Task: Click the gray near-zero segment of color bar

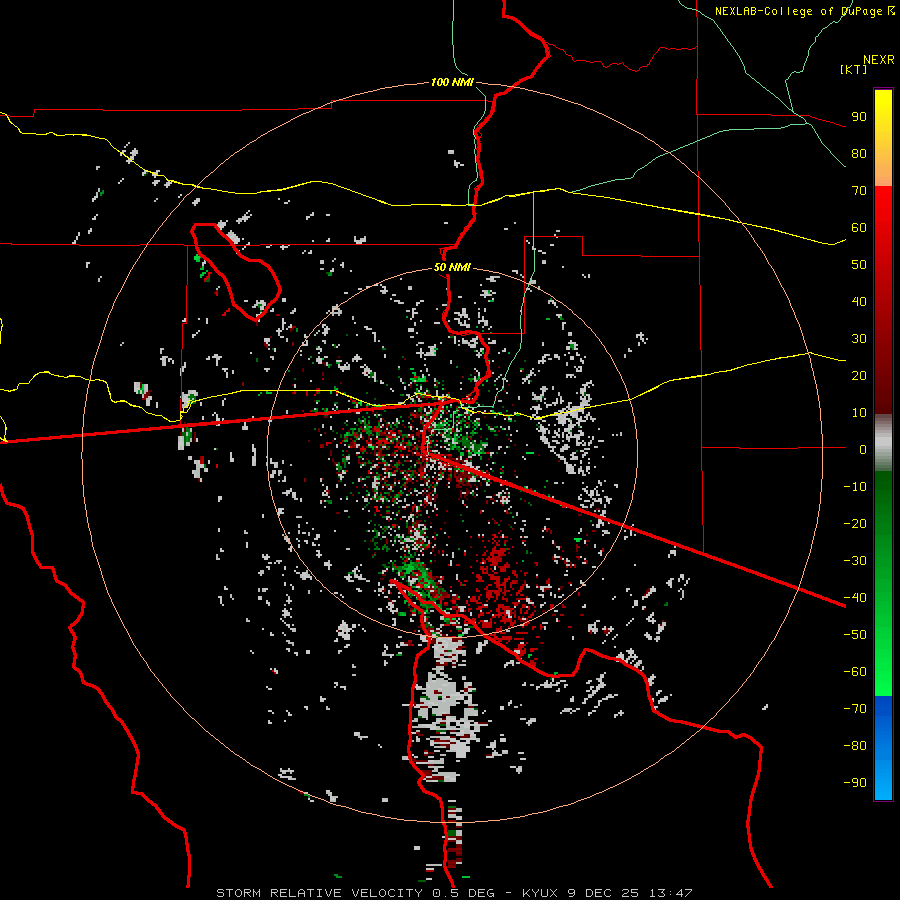Action: [883, 443]
